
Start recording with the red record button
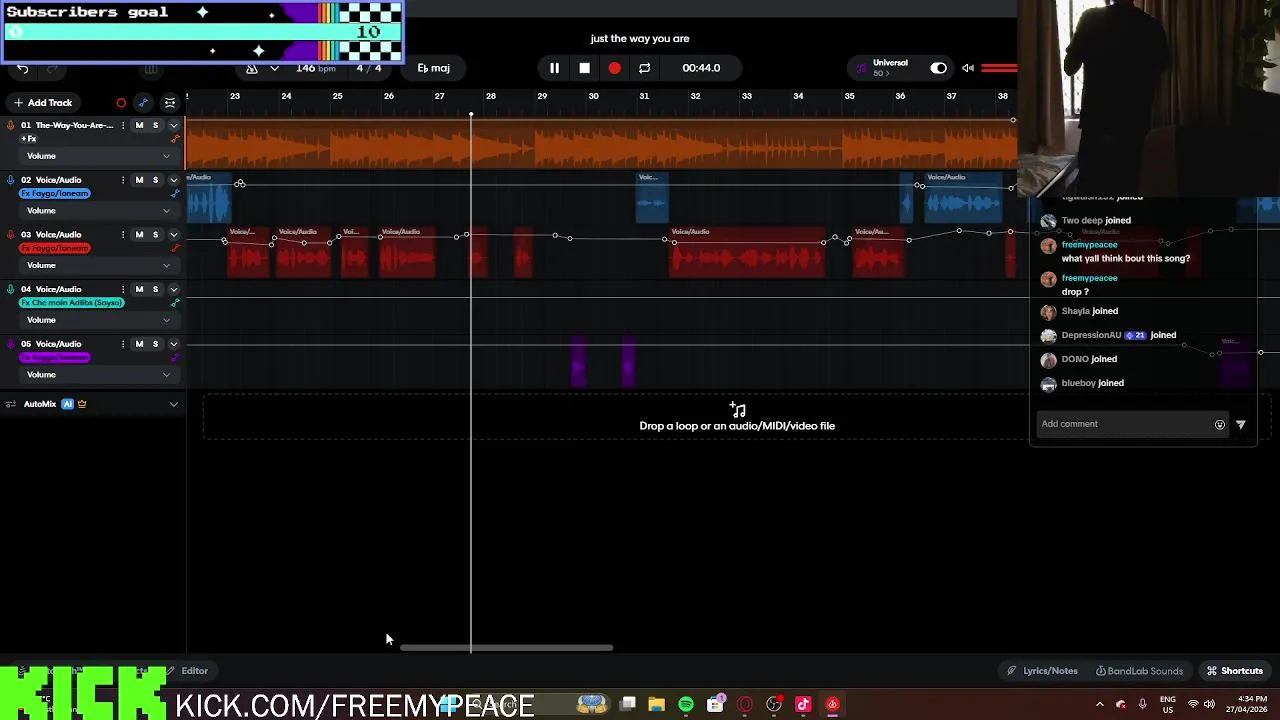614,68
